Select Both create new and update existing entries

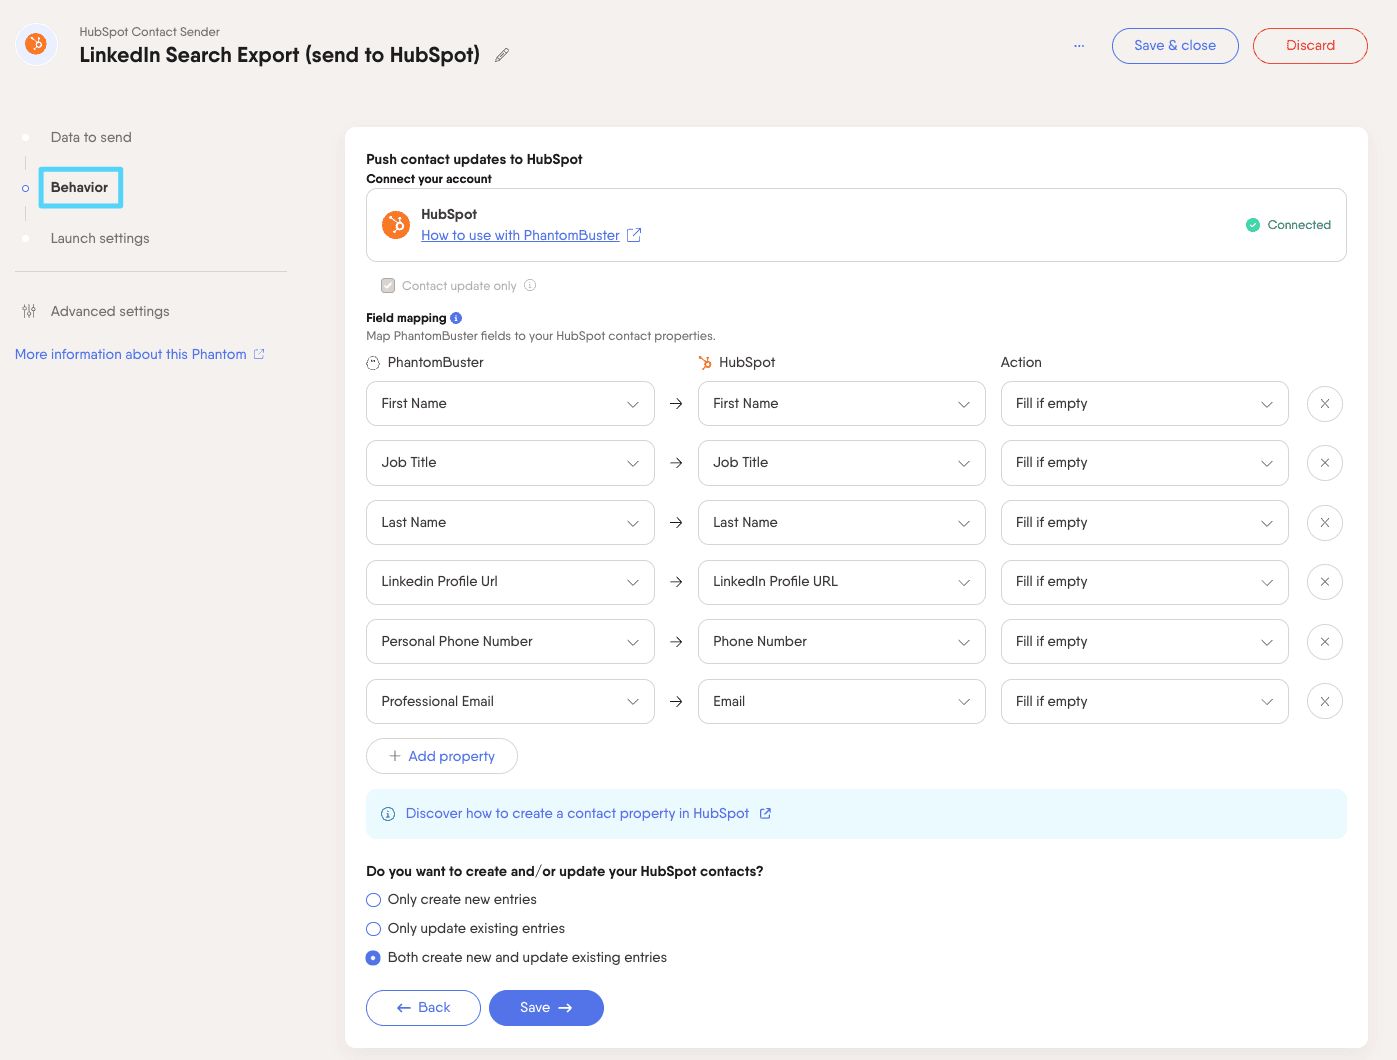(374, 958)
